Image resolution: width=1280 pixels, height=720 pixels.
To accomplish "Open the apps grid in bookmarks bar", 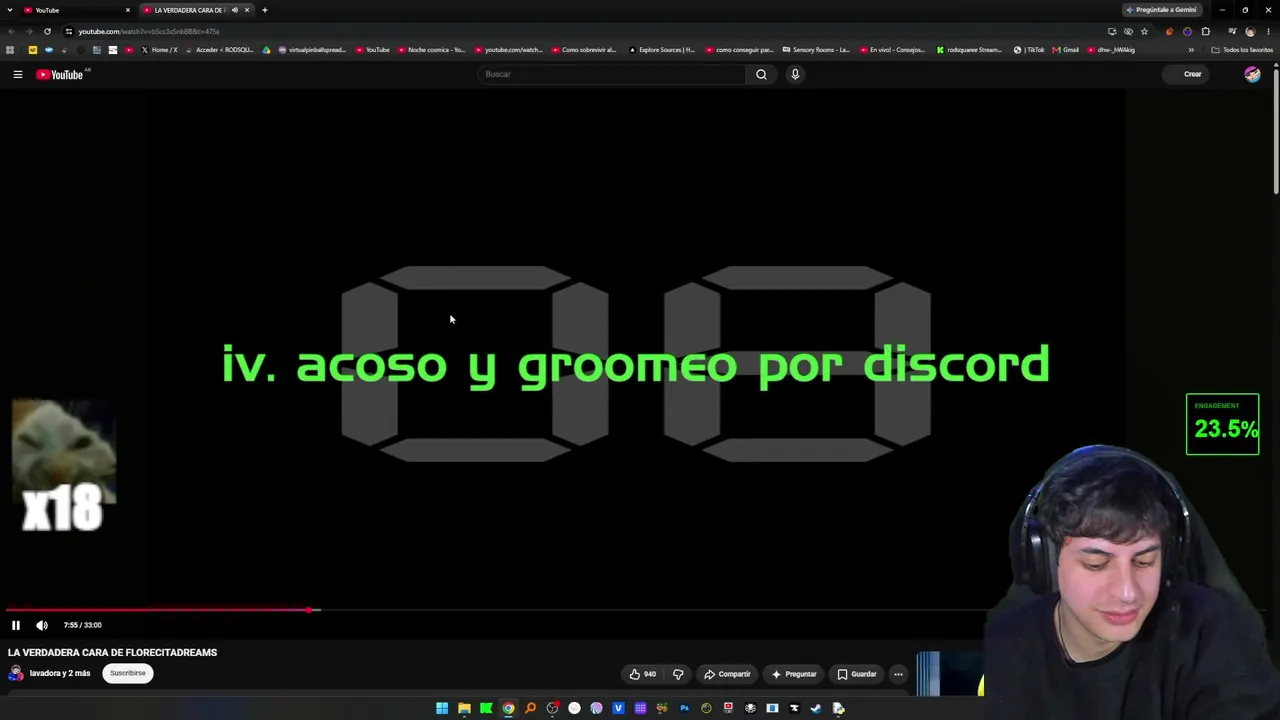I will 10,50.
